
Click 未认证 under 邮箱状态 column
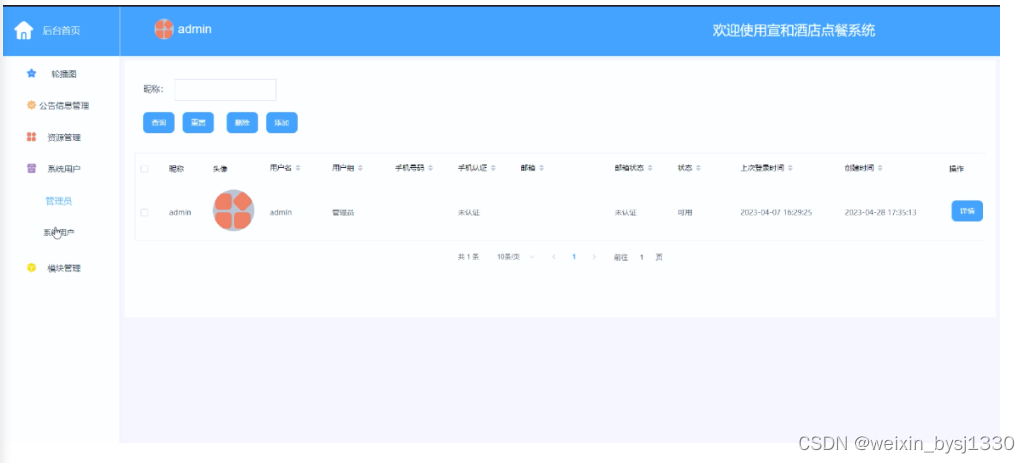coord(625,213)
